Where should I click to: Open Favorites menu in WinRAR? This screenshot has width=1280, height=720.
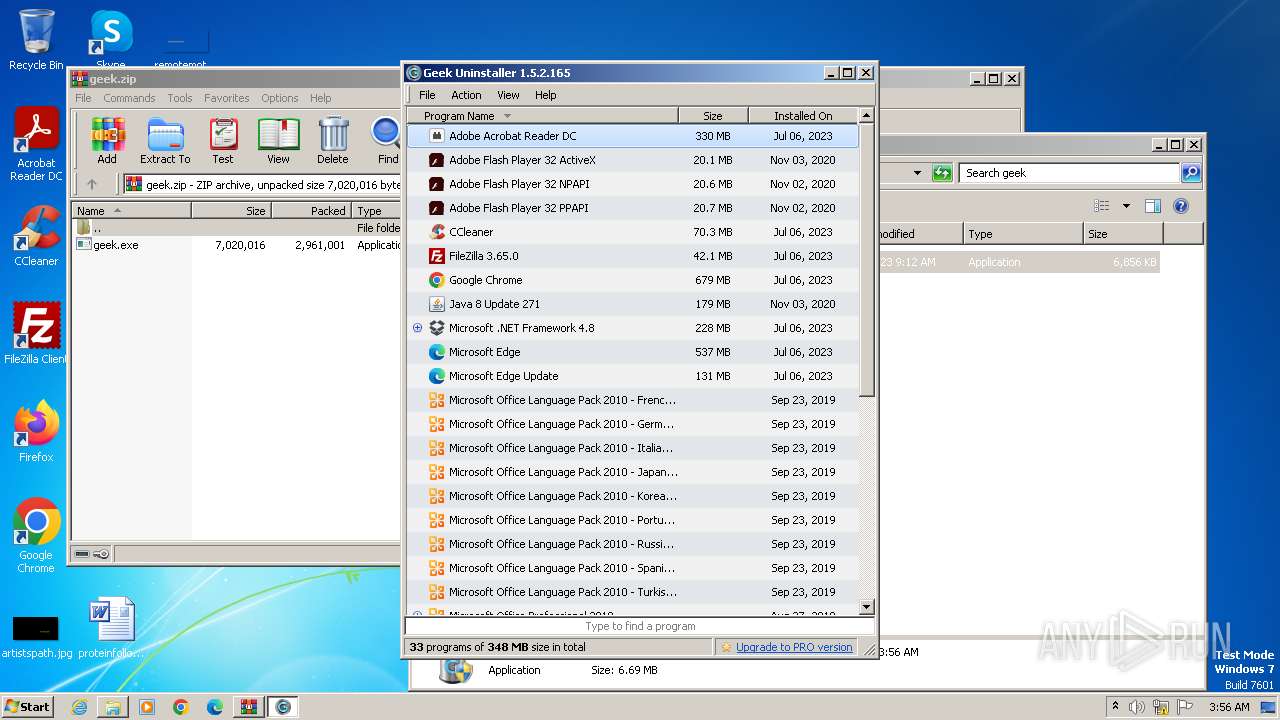tap(227, 98)
